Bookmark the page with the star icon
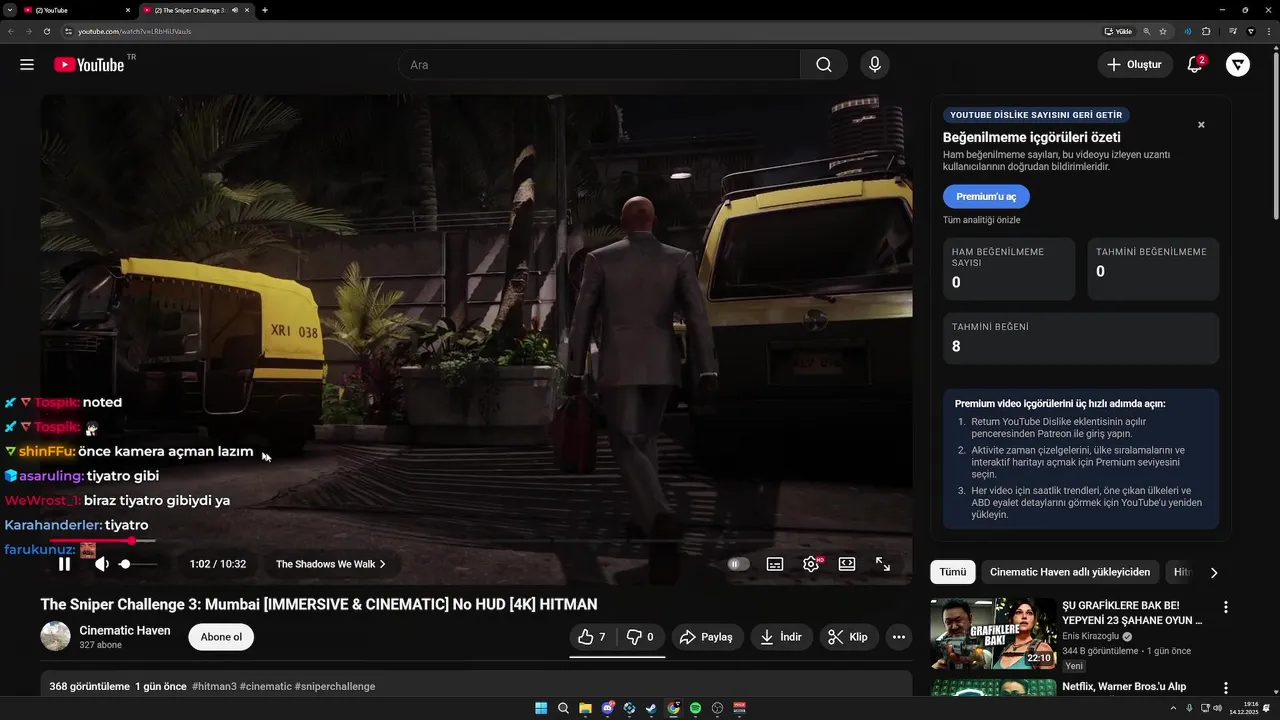 coord(1163,31)
